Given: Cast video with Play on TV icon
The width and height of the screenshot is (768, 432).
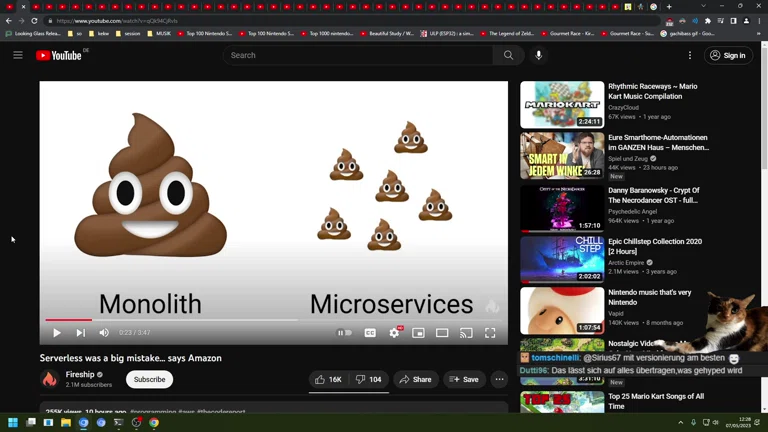Looking at the screenshot, I should click(466, 333).
